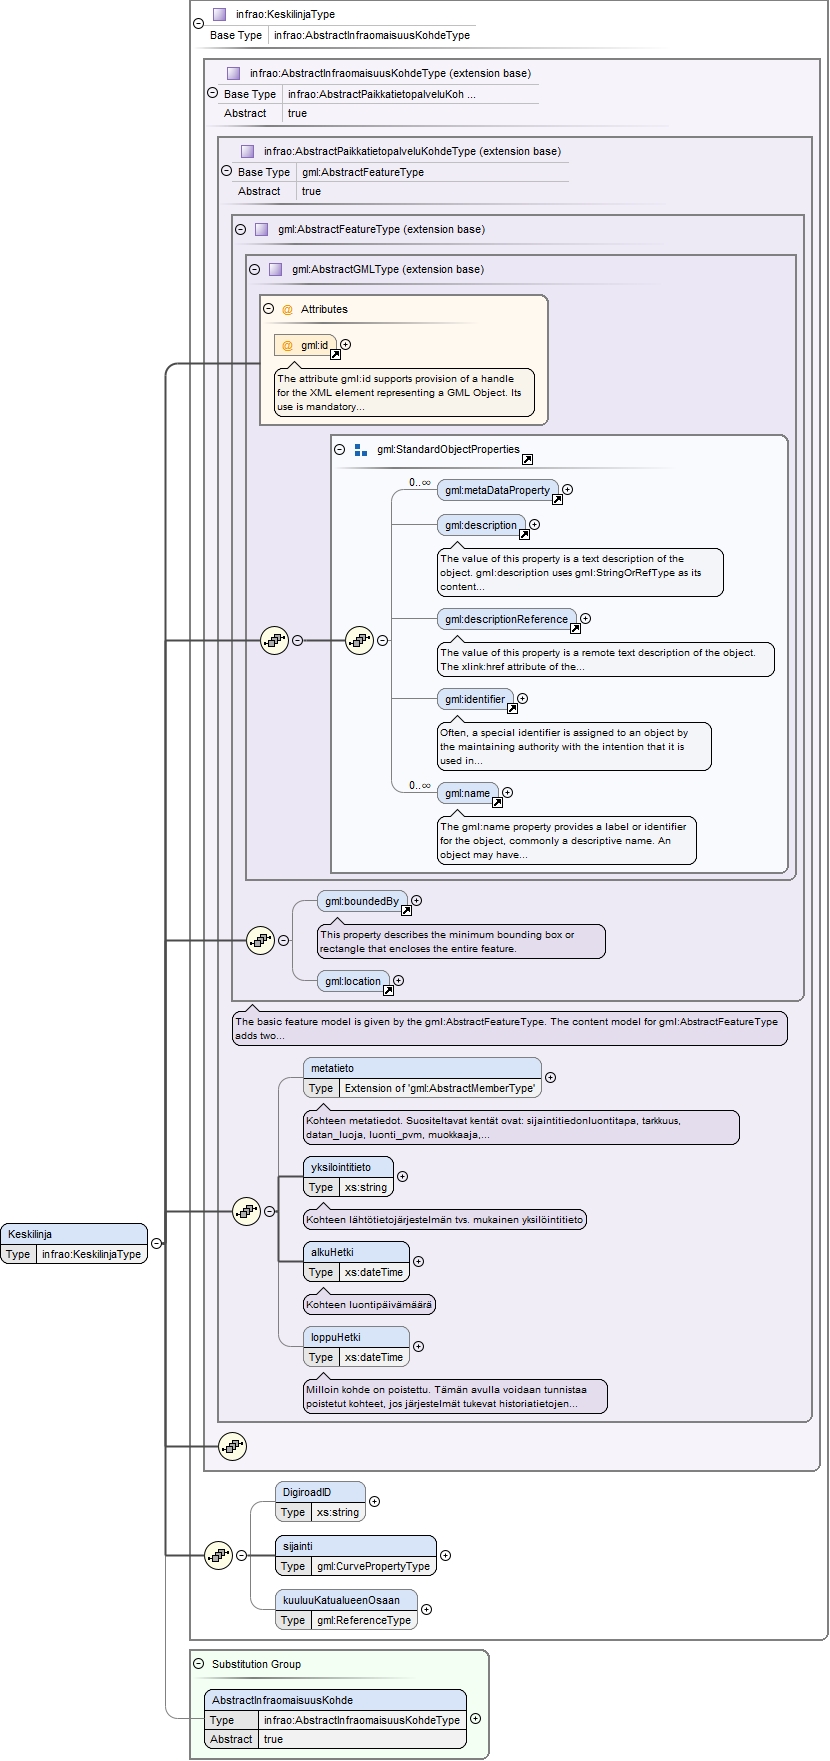This screenshot has width=830, height=1761.
Task: Expand alkuHetki plus button
Action: [x=418, y=1261]
